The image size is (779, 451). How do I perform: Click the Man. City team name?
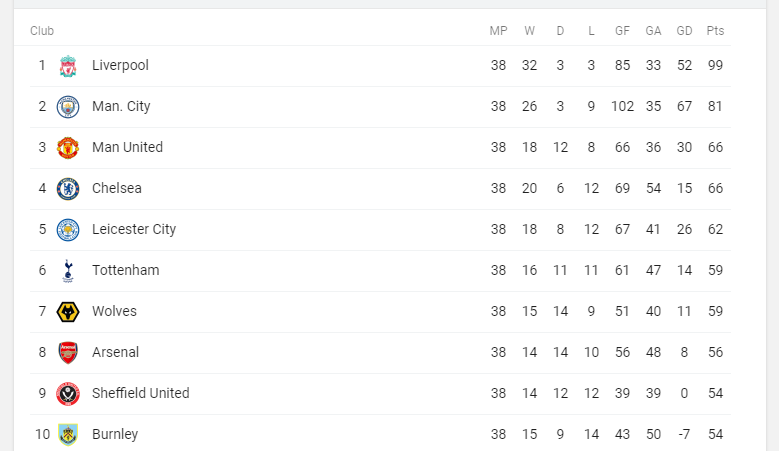tap(121, 106)
